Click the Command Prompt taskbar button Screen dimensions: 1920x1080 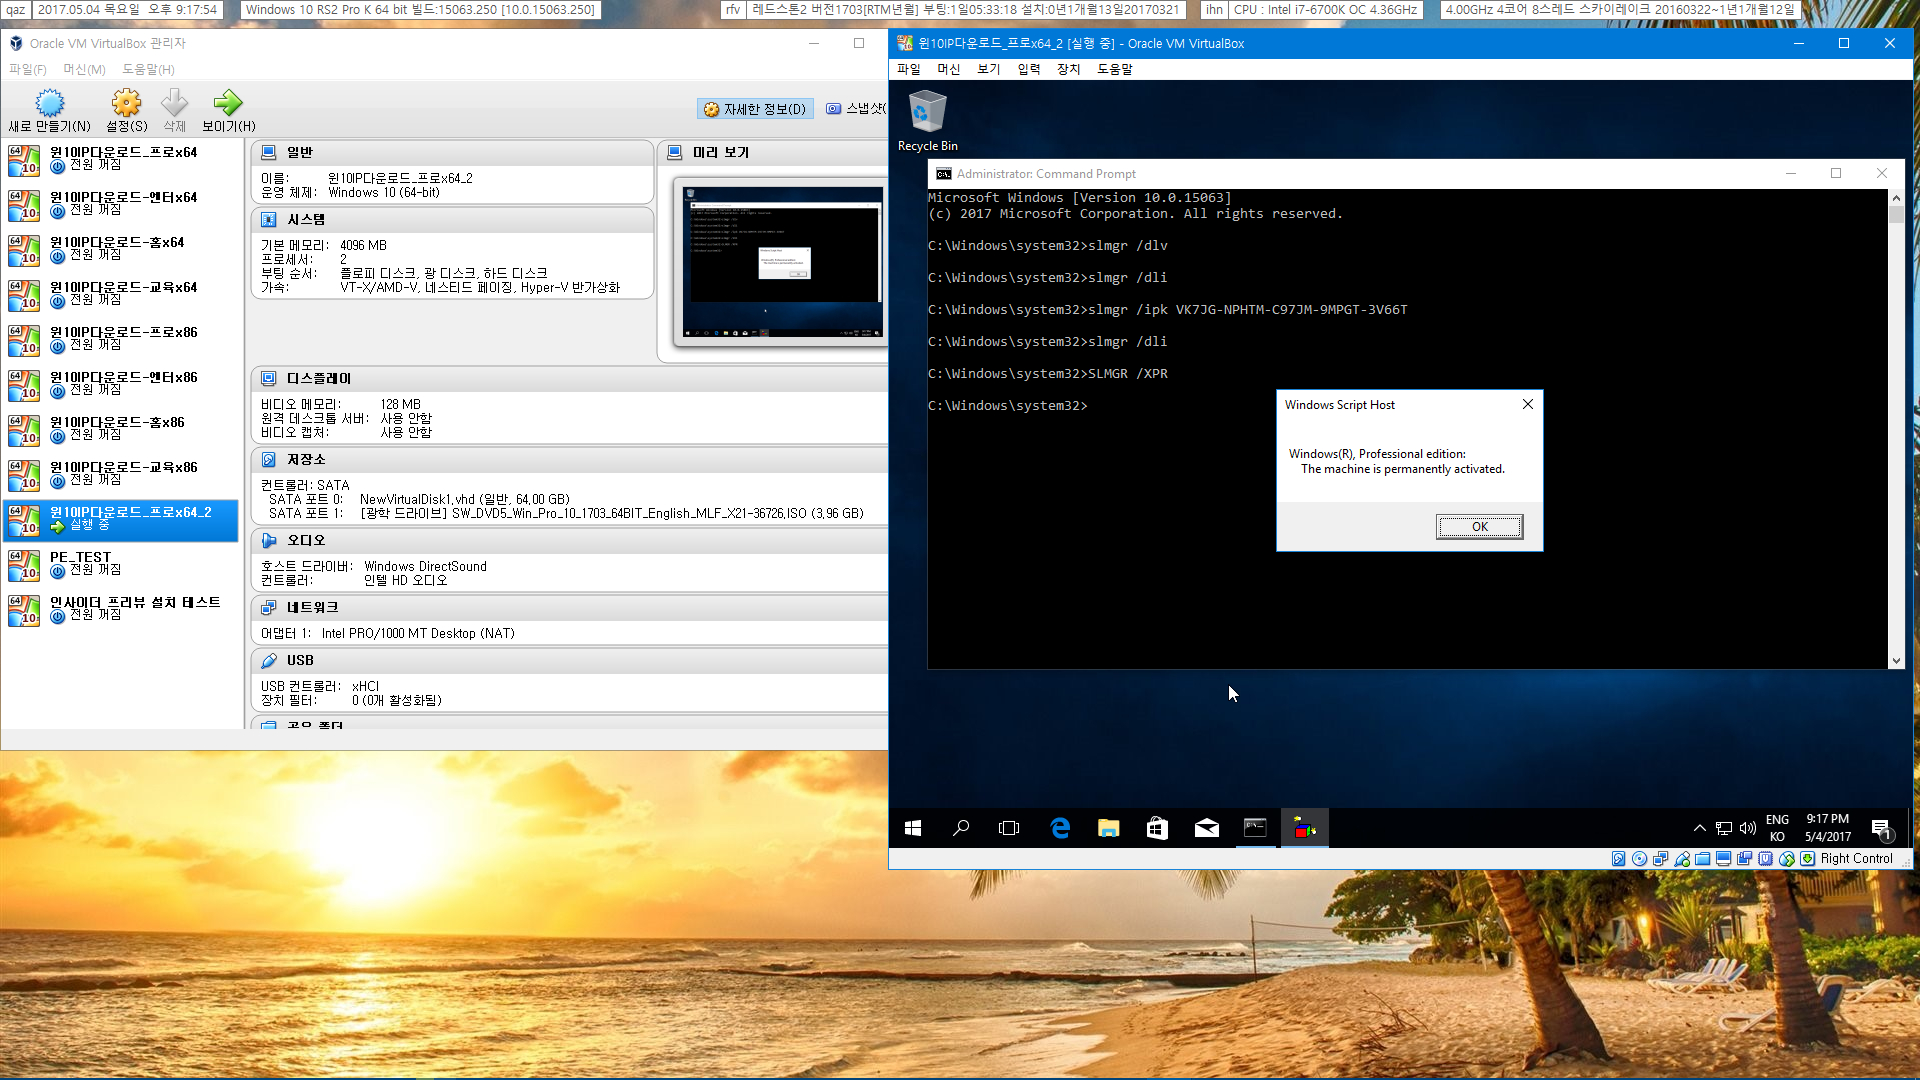[1255, 828]
